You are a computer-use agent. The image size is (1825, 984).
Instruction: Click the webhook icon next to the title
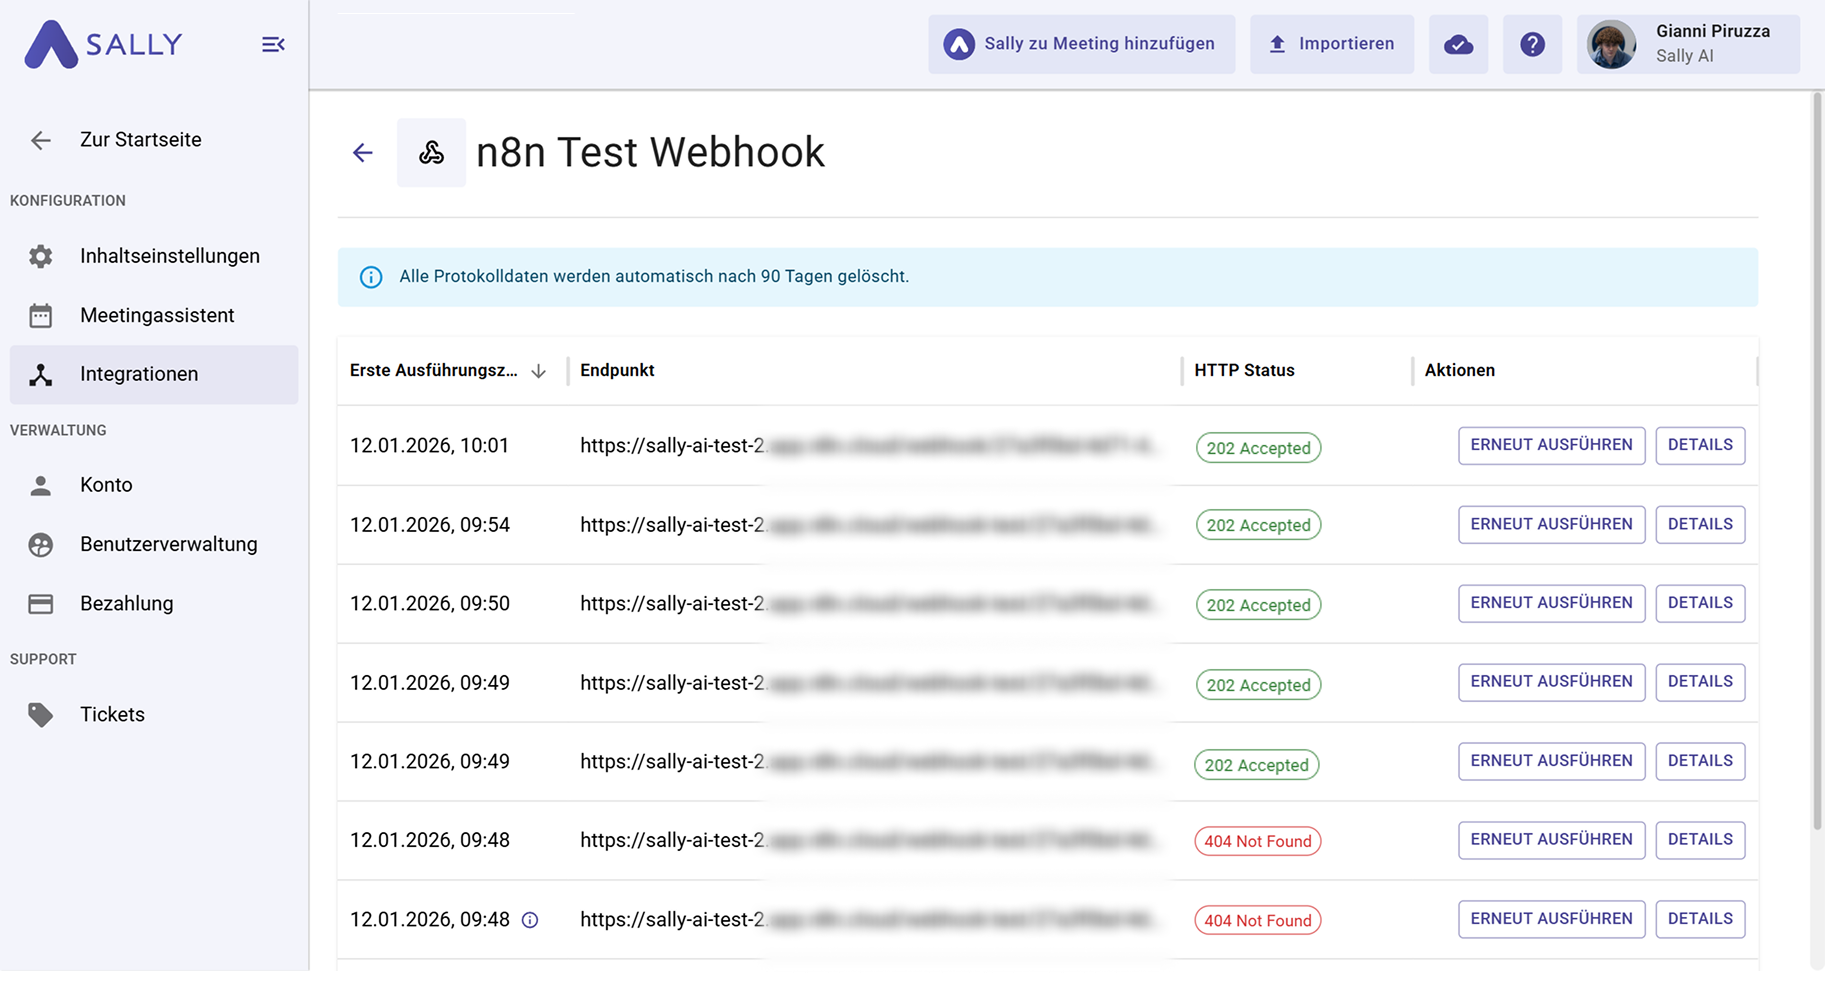click(431, 153)
